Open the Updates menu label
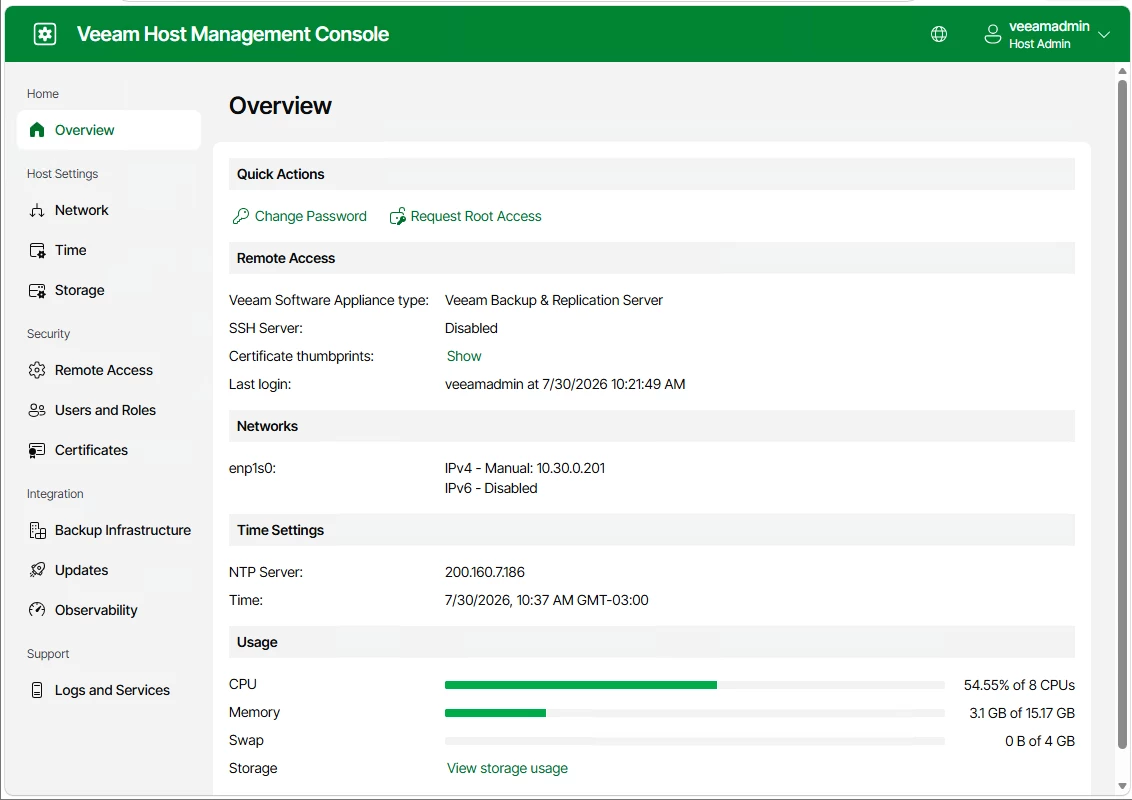Screen dimensions: 1132x800 (x=82, y=570)
